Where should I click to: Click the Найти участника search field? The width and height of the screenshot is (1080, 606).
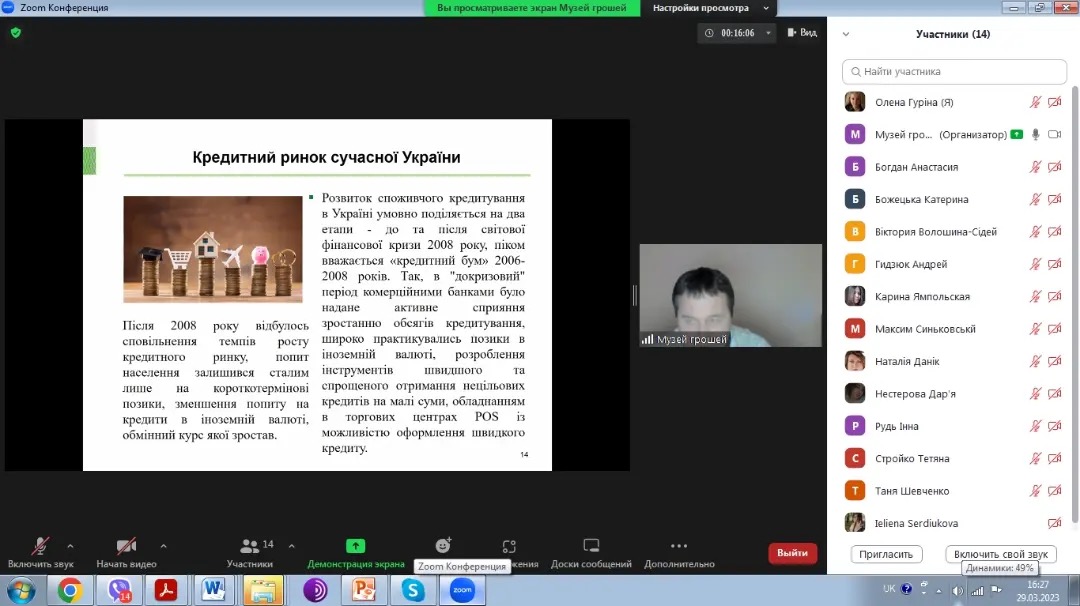(954, 72)
